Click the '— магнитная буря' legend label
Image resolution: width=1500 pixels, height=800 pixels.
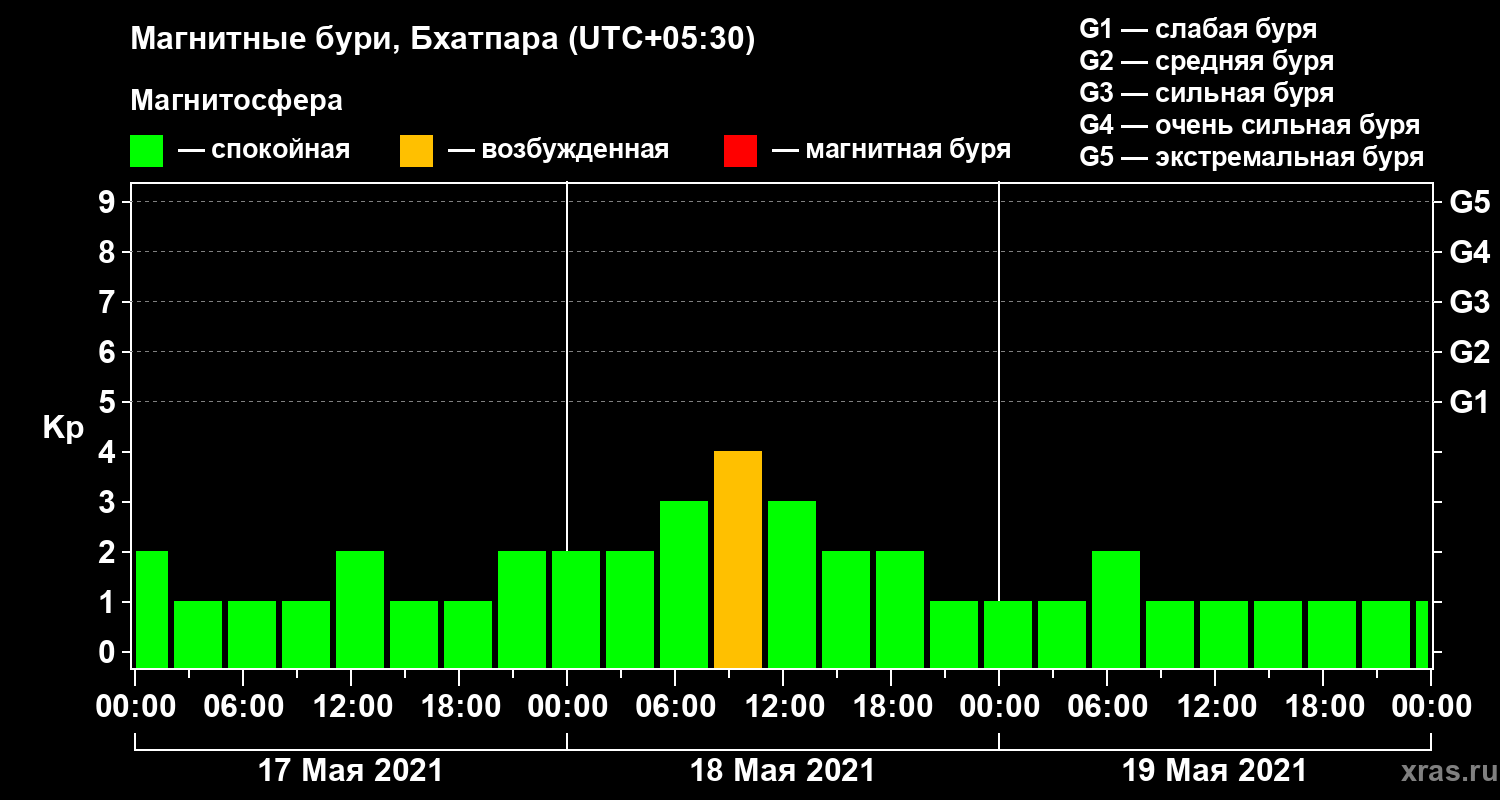(891, 151)
